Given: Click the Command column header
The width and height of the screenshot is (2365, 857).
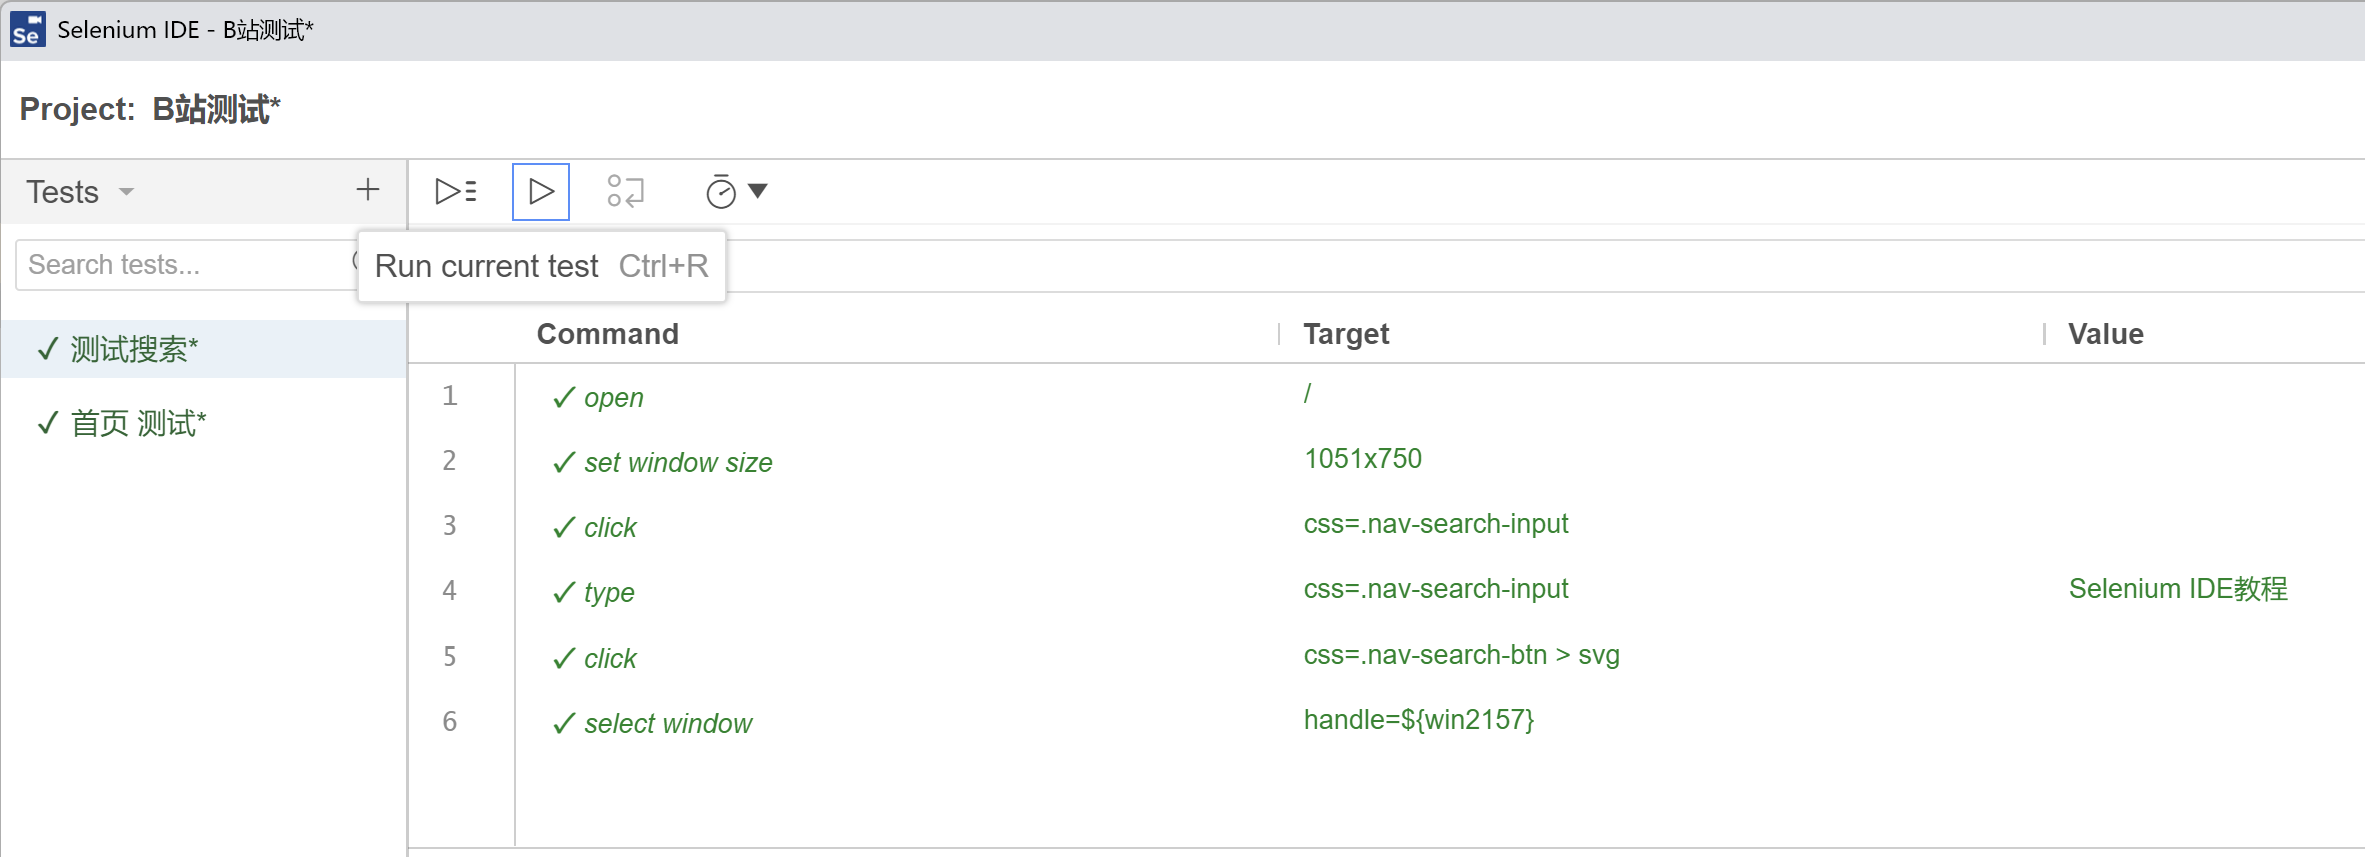Looking at the screenshot, I should pyautogui.click(x=607, y=334).
